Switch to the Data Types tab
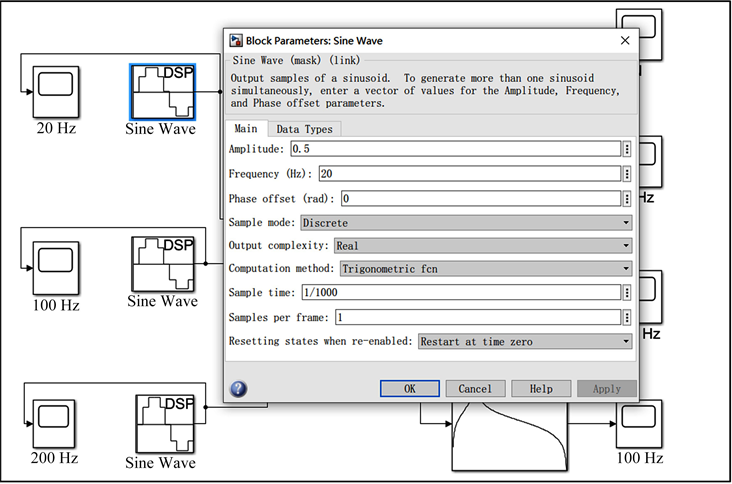 coord(305,129)
